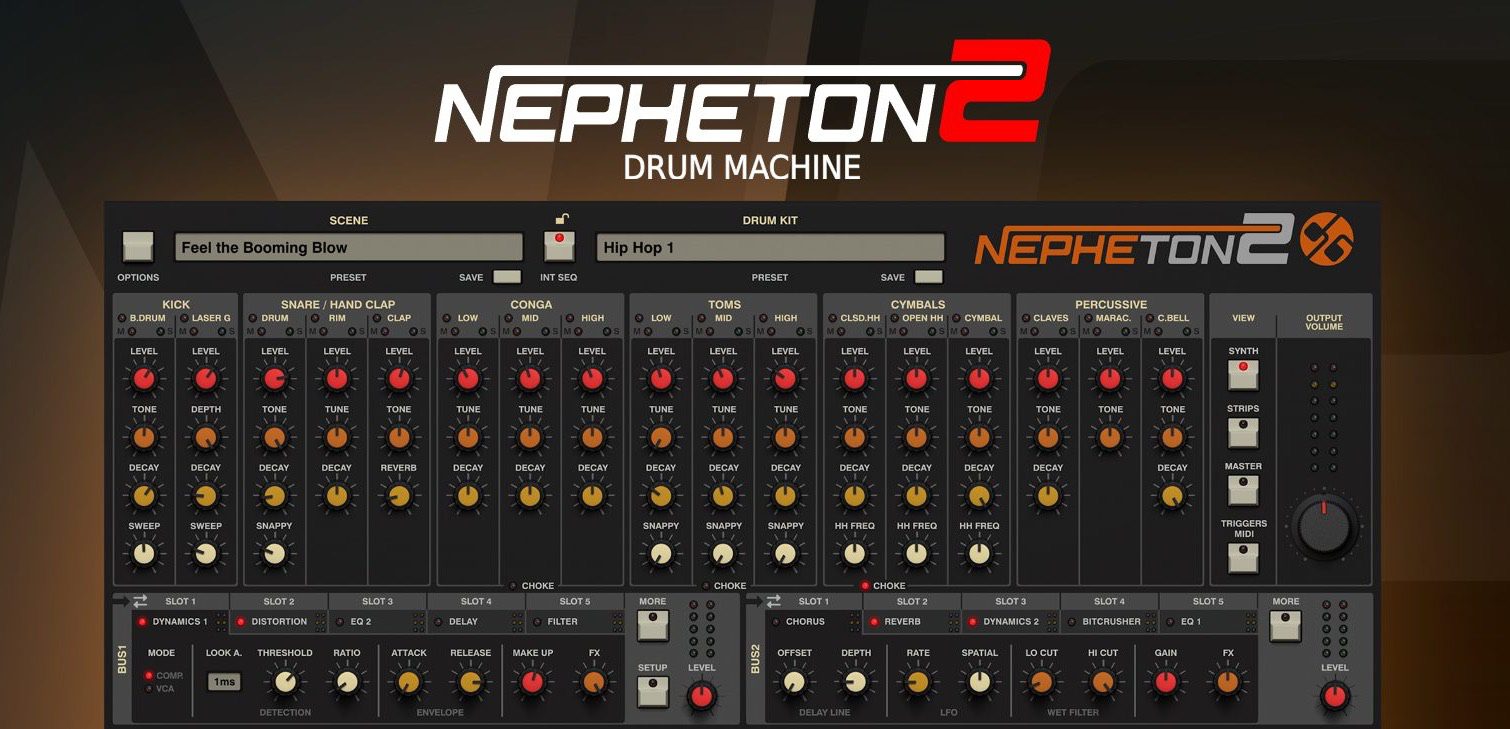
Task: Switch to SYNTH view
Action: point(1243,374)
